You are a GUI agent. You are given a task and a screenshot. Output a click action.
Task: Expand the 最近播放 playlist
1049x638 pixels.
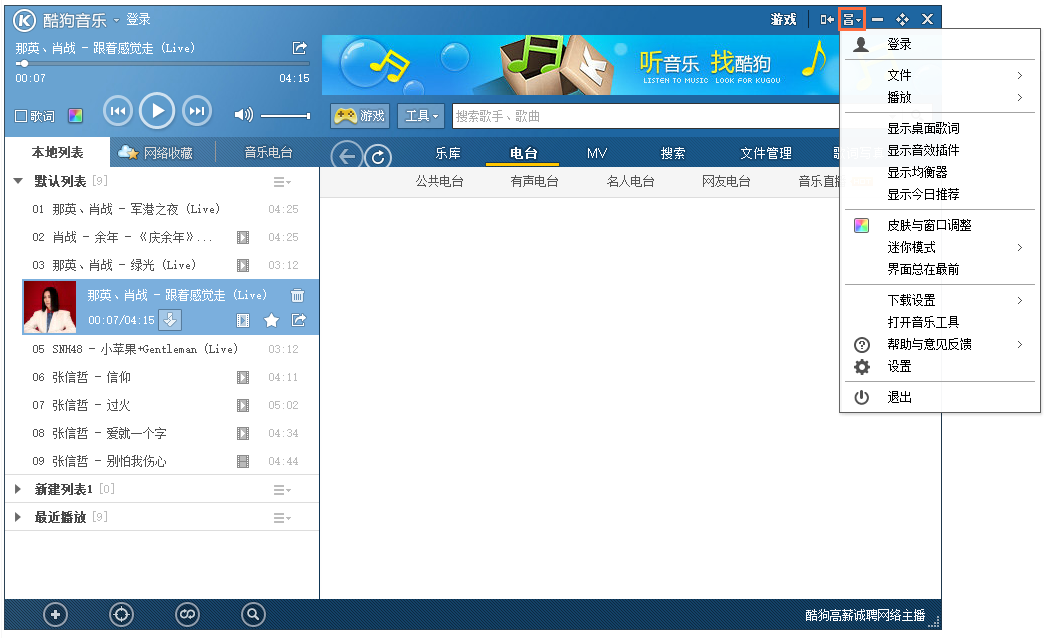tap(18, 517)
